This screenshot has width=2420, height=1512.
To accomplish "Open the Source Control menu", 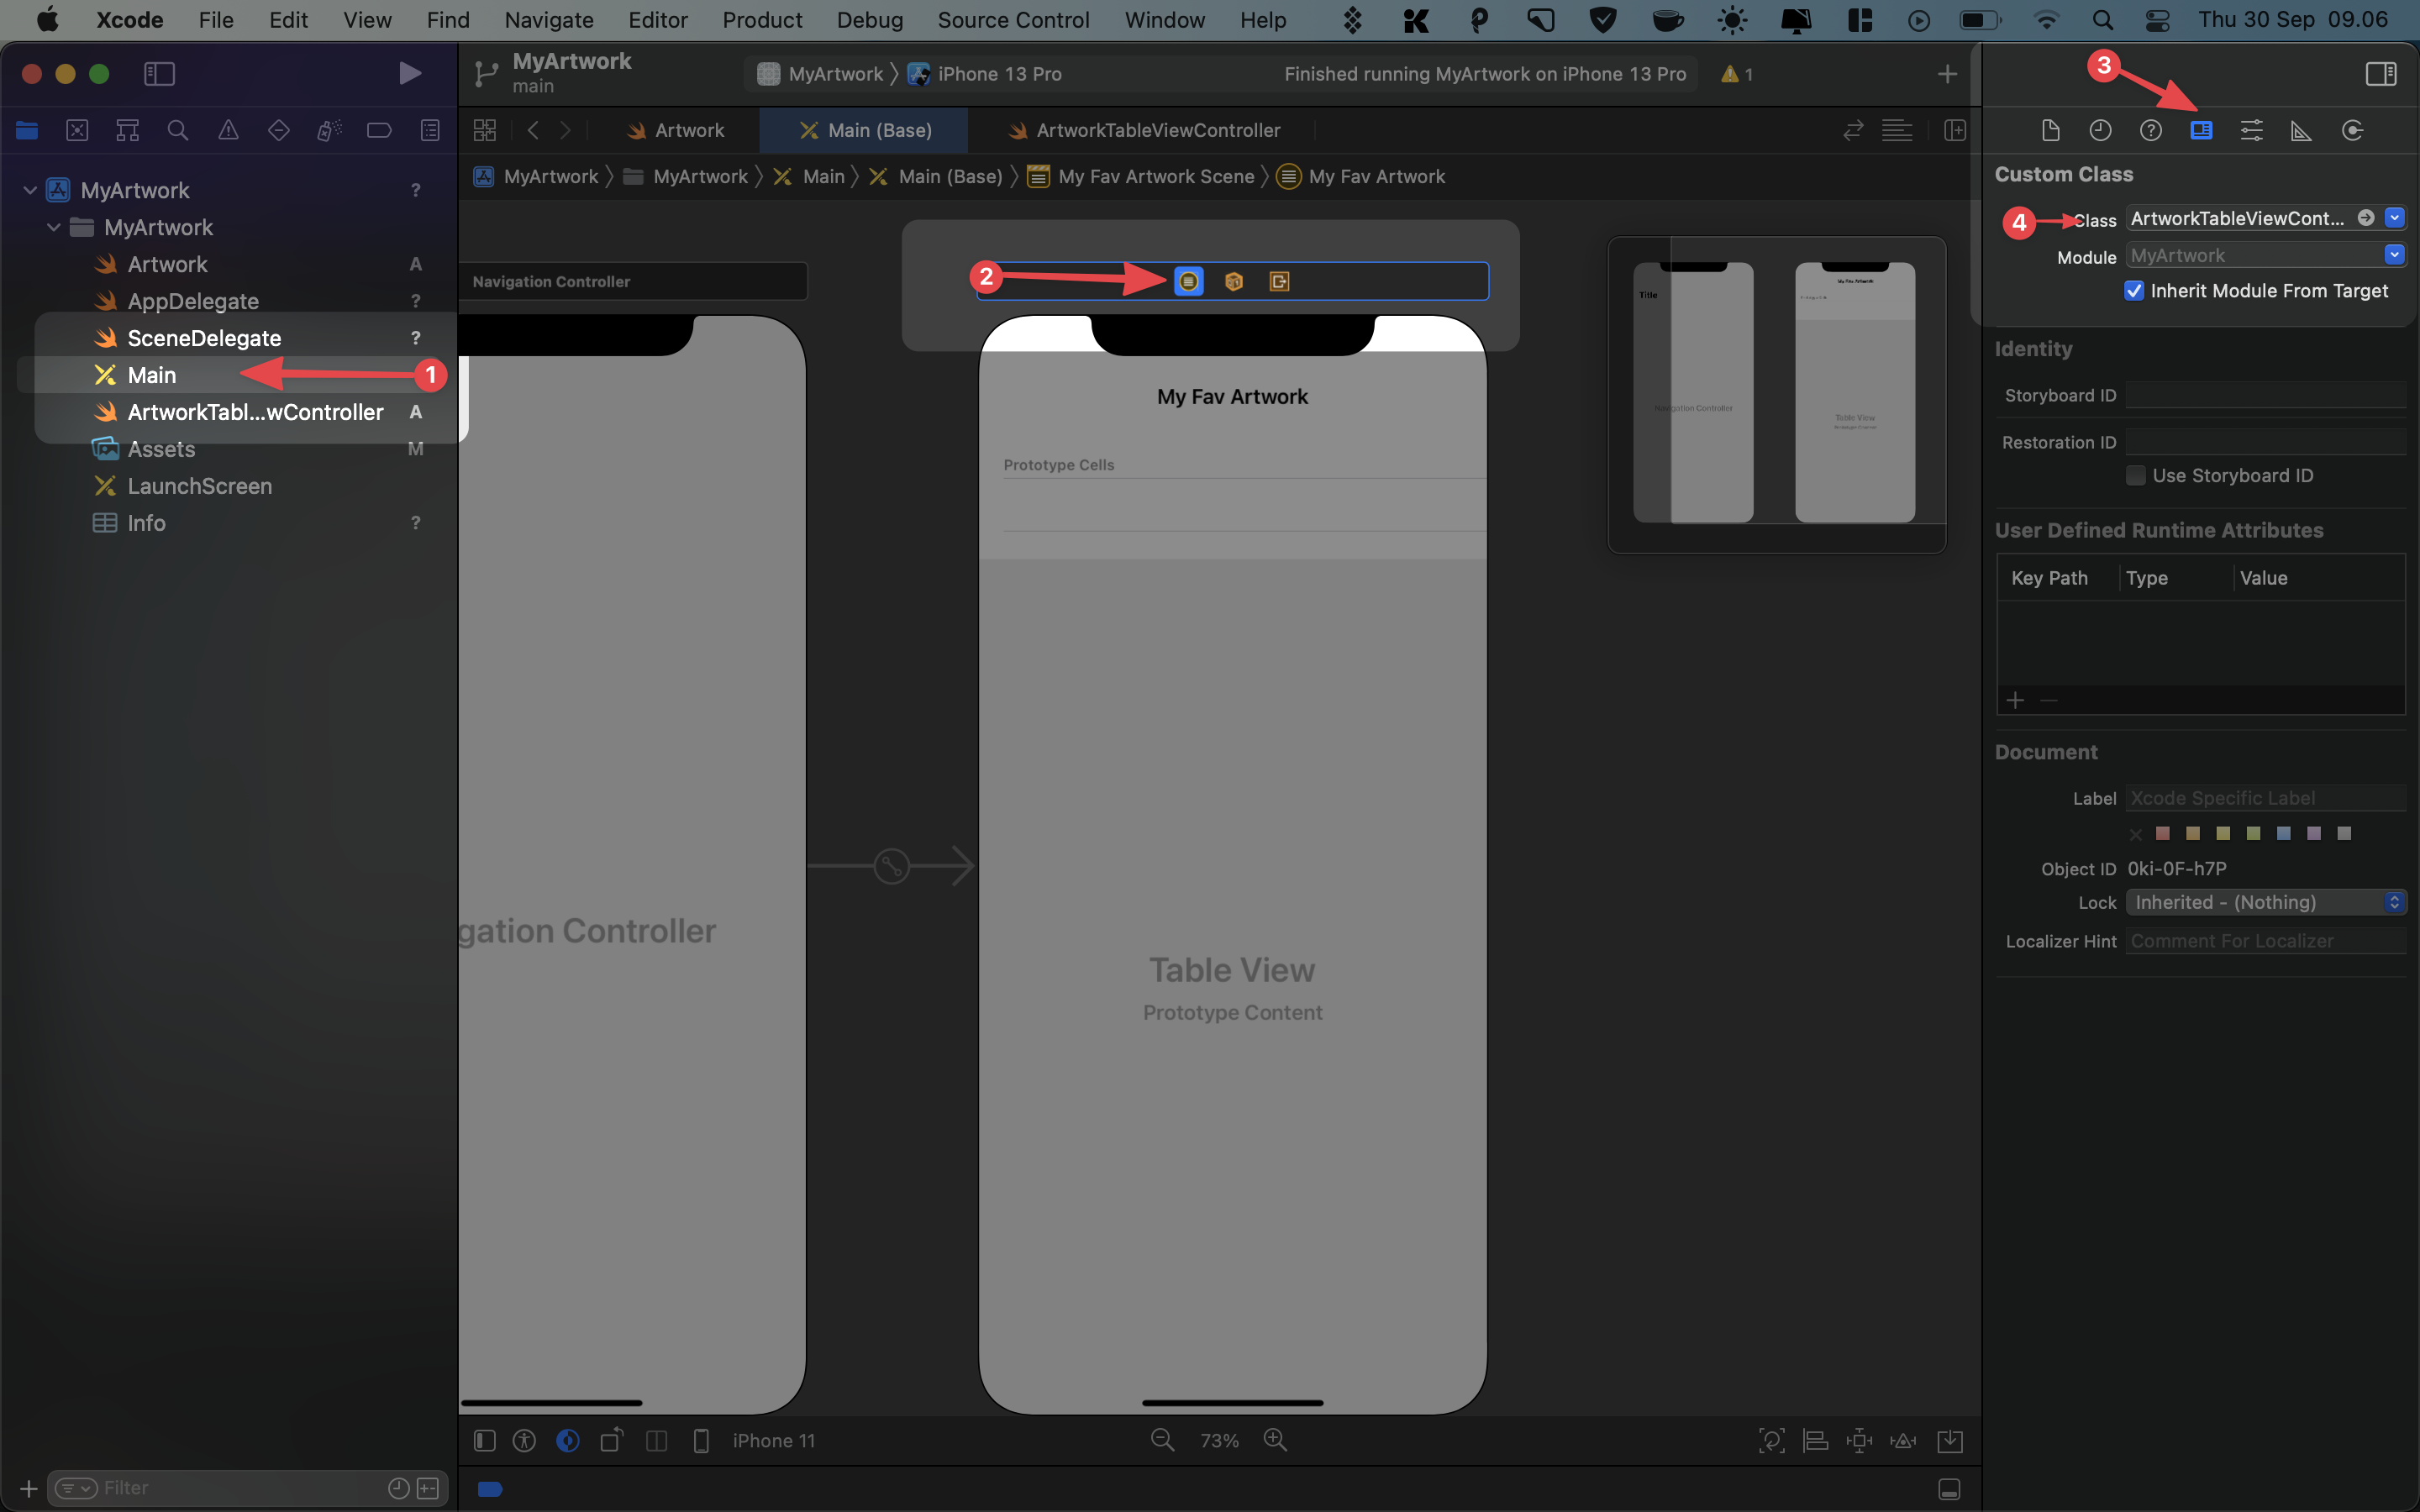I will coord(1013,20).
